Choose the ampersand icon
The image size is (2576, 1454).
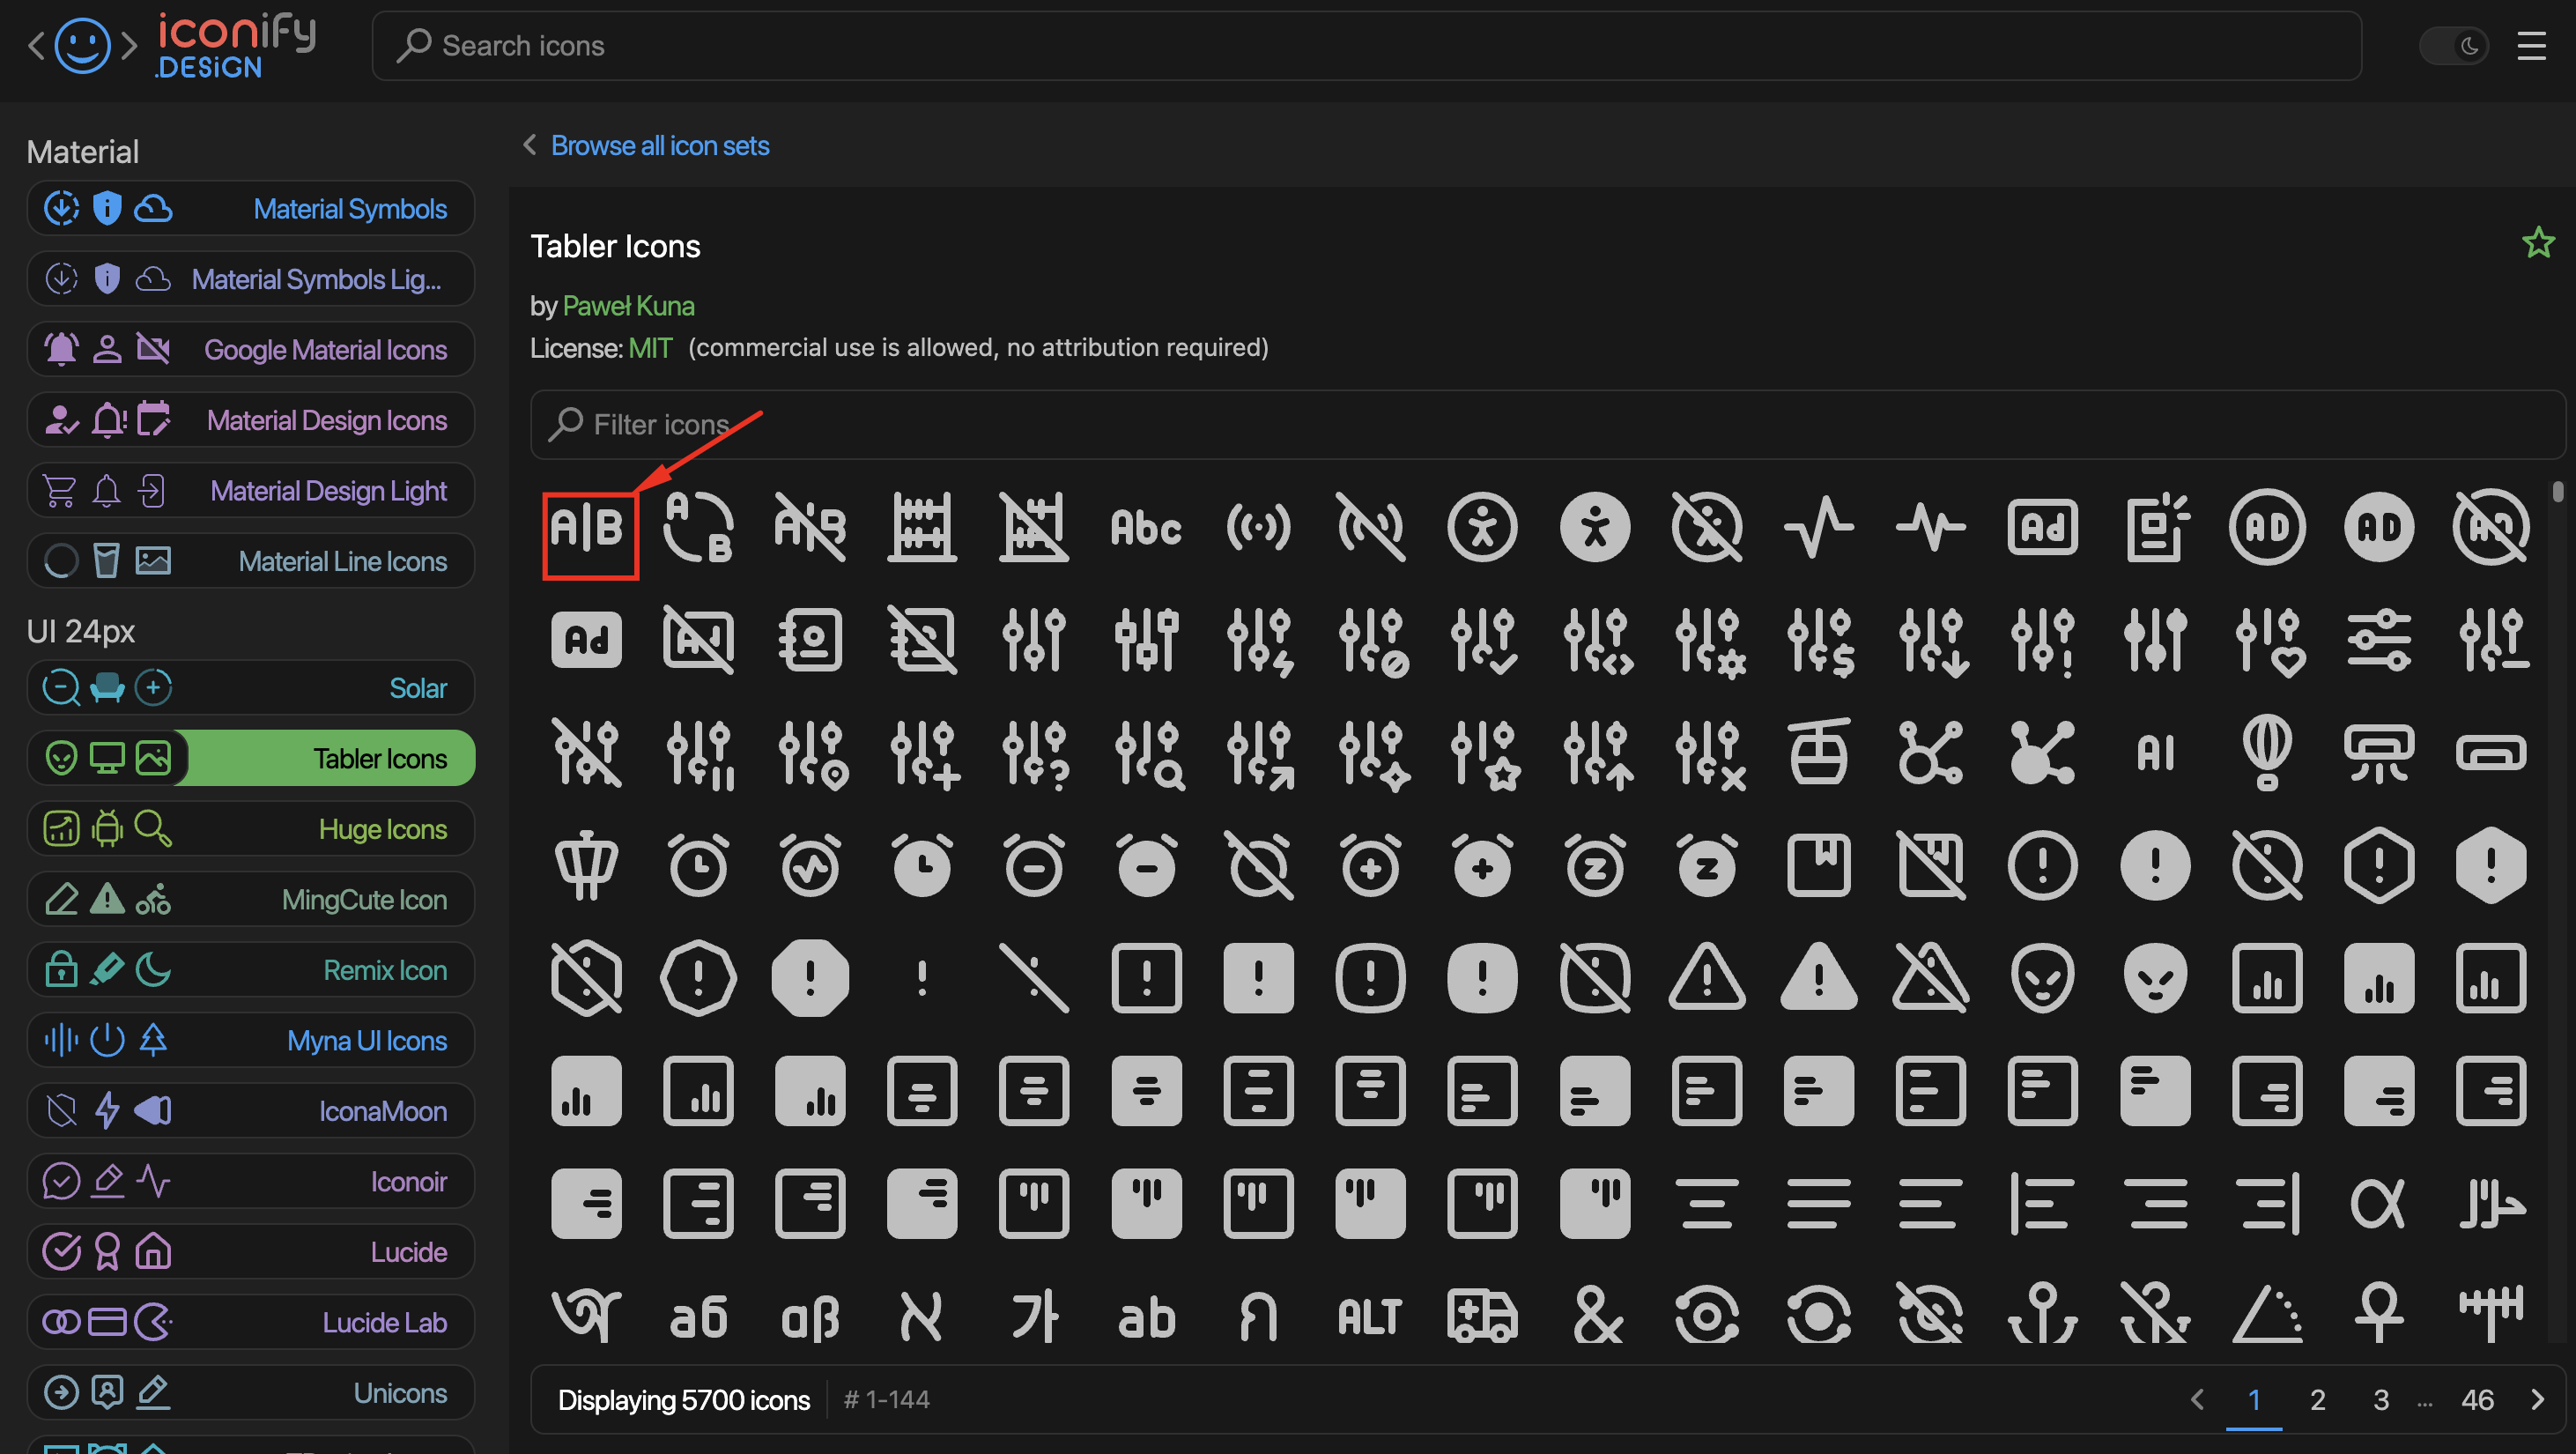click(1595, 1314)
